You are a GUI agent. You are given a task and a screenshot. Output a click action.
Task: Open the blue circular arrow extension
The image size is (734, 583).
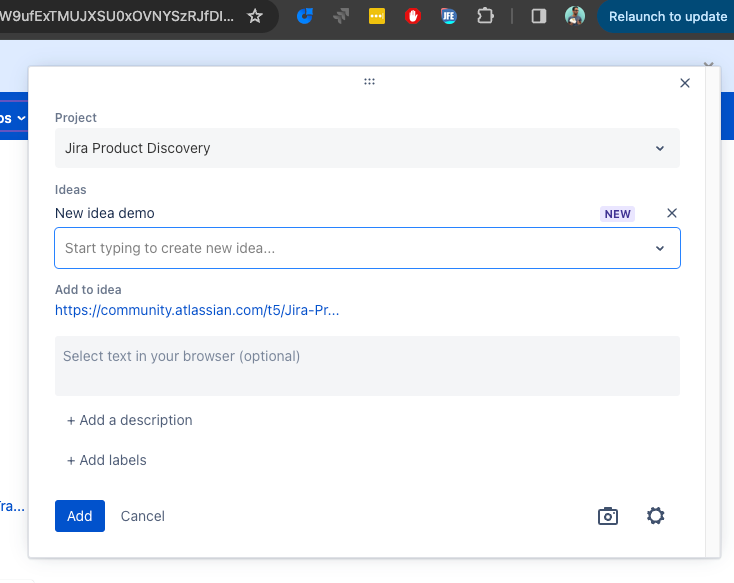coord(305,16)
